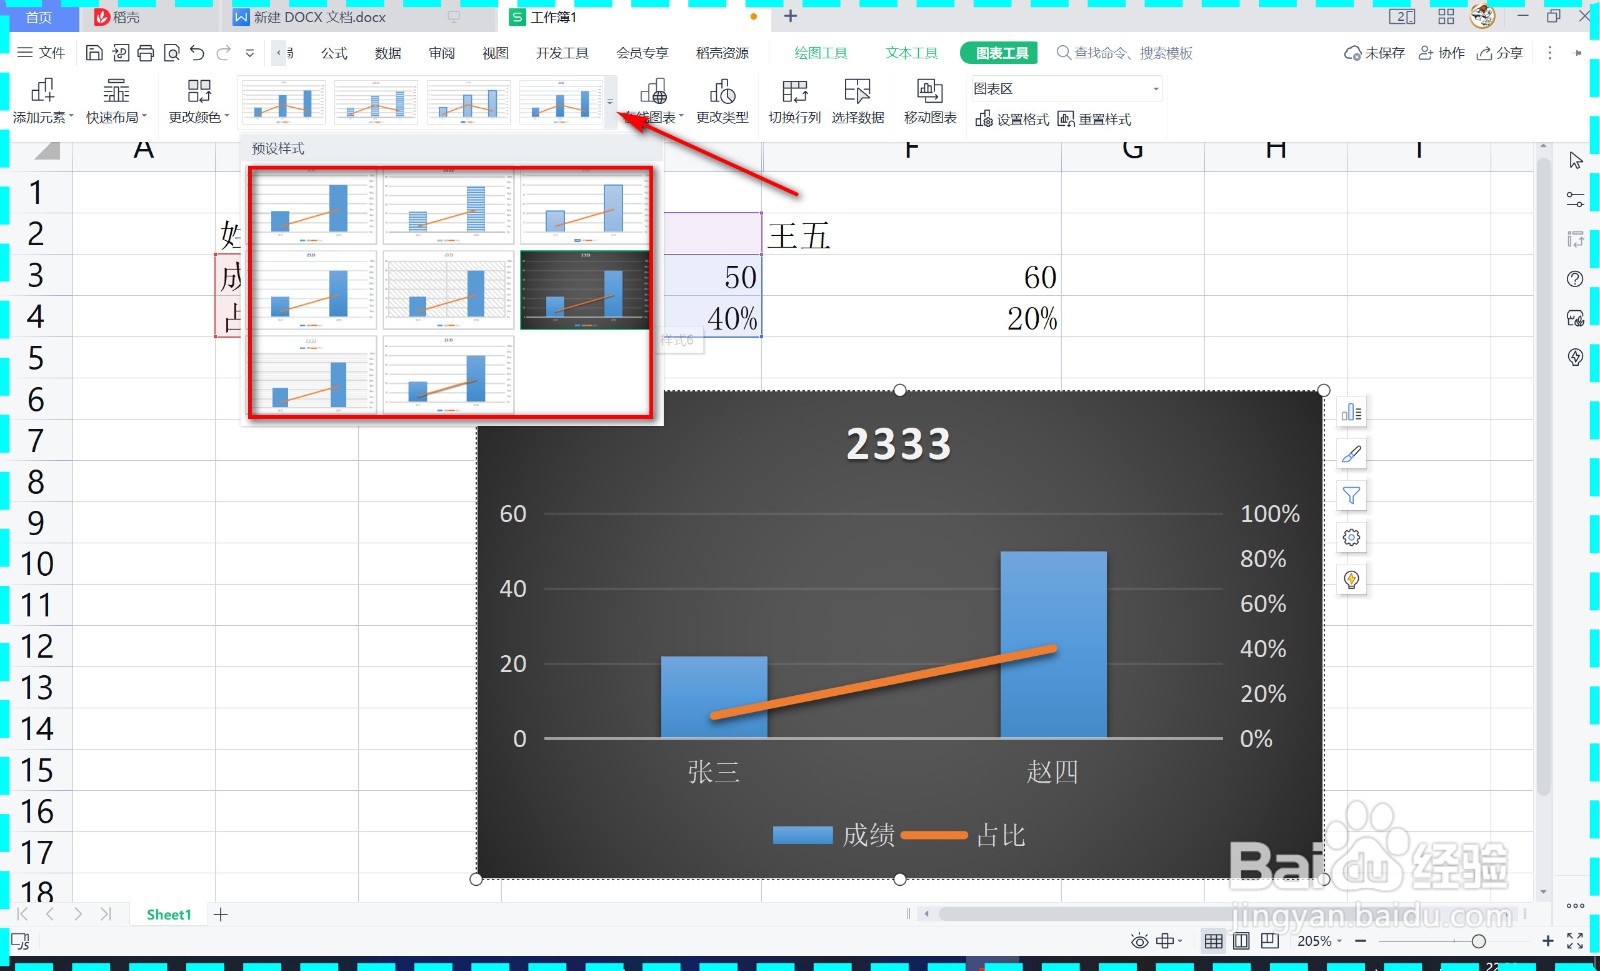Click the chart title 2333

(x=898, y=444)
